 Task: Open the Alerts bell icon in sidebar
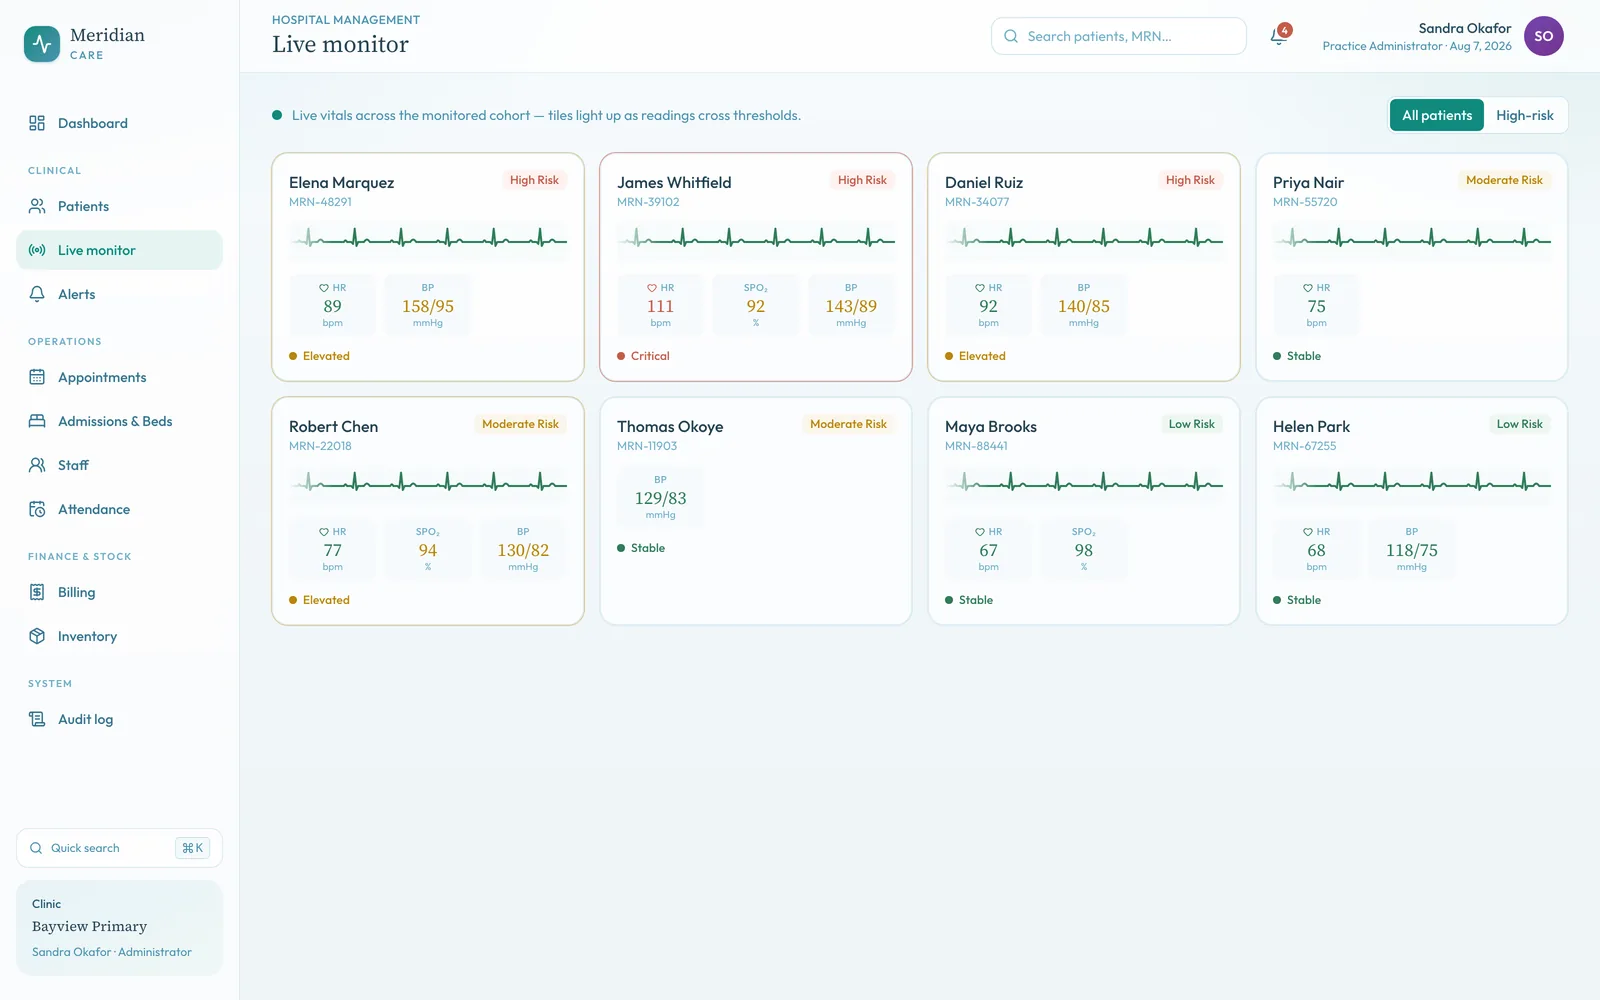(37, 294)
